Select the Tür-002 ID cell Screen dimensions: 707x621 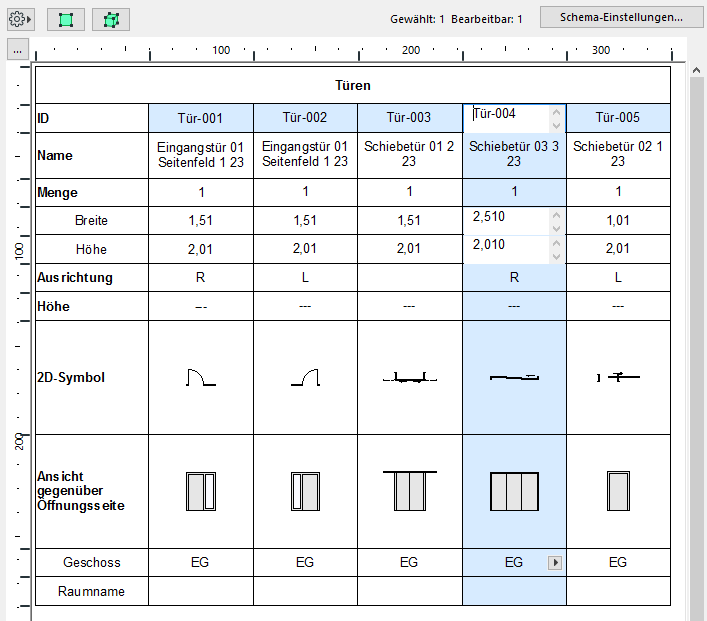[x=305, y=118]
